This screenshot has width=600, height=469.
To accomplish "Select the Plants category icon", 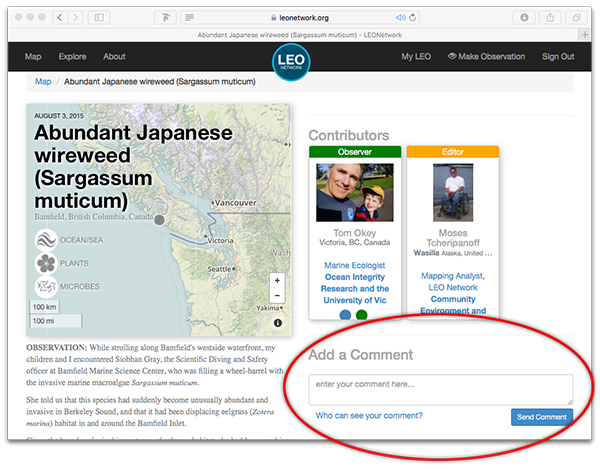I will tap(46, 264).
